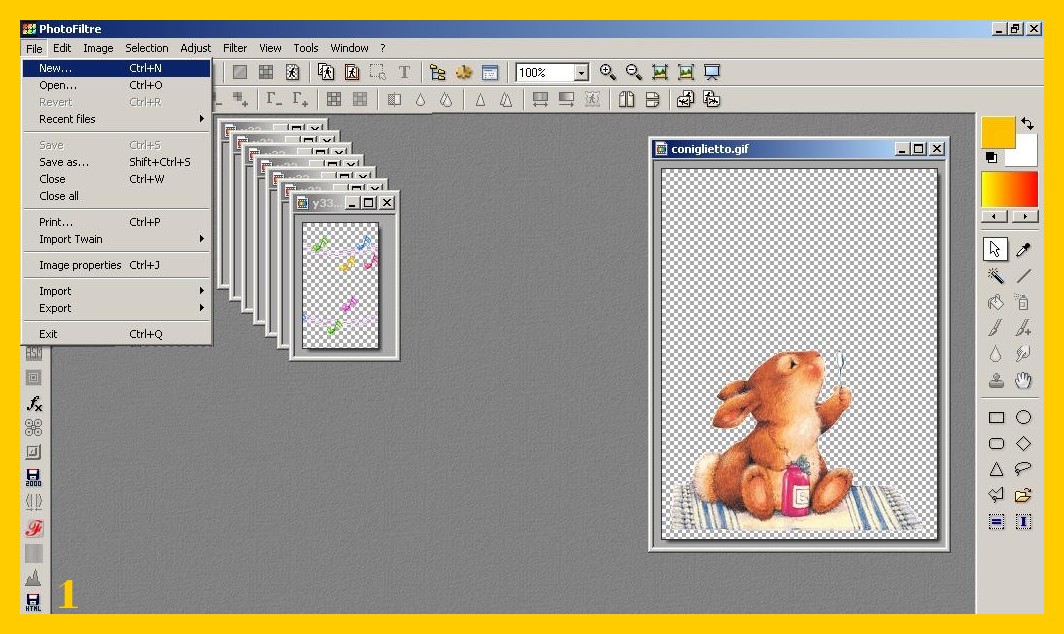This screenshot has width=1064, height=634.
Task: Activate the arrow selection tool
Action: [x=996, y=250]
